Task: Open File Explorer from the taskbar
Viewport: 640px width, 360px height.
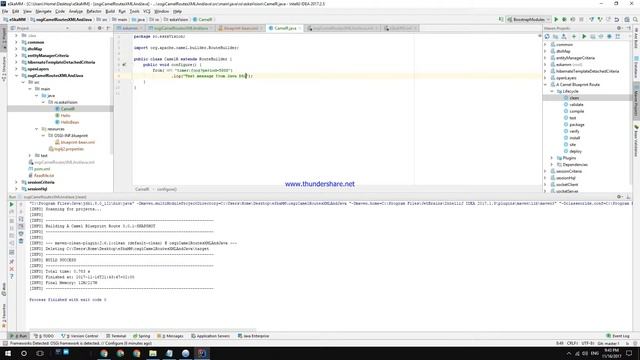Action: 153,353
